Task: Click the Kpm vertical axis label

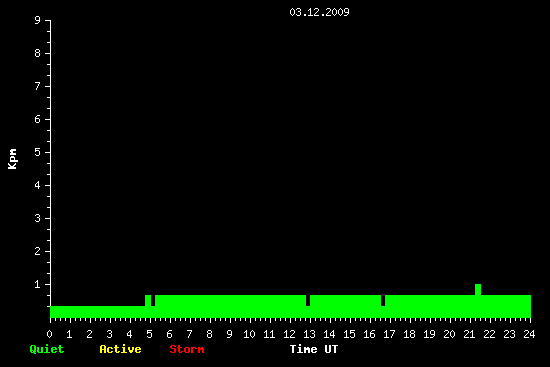Action: coord(13,159)
